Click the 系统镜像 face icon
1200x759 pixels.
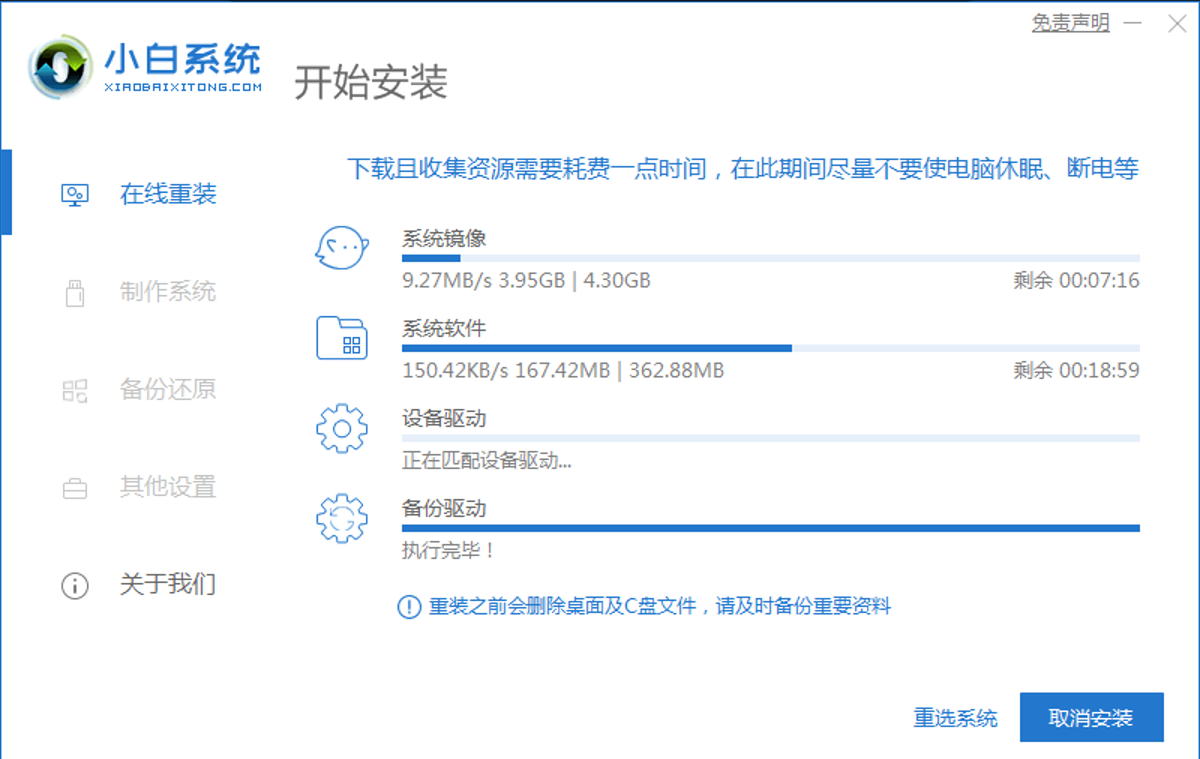[x=342, y=248]
